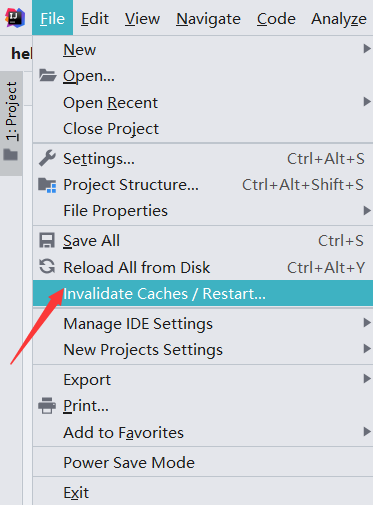Click the floppy disk Save All icon

click(47, 241)
